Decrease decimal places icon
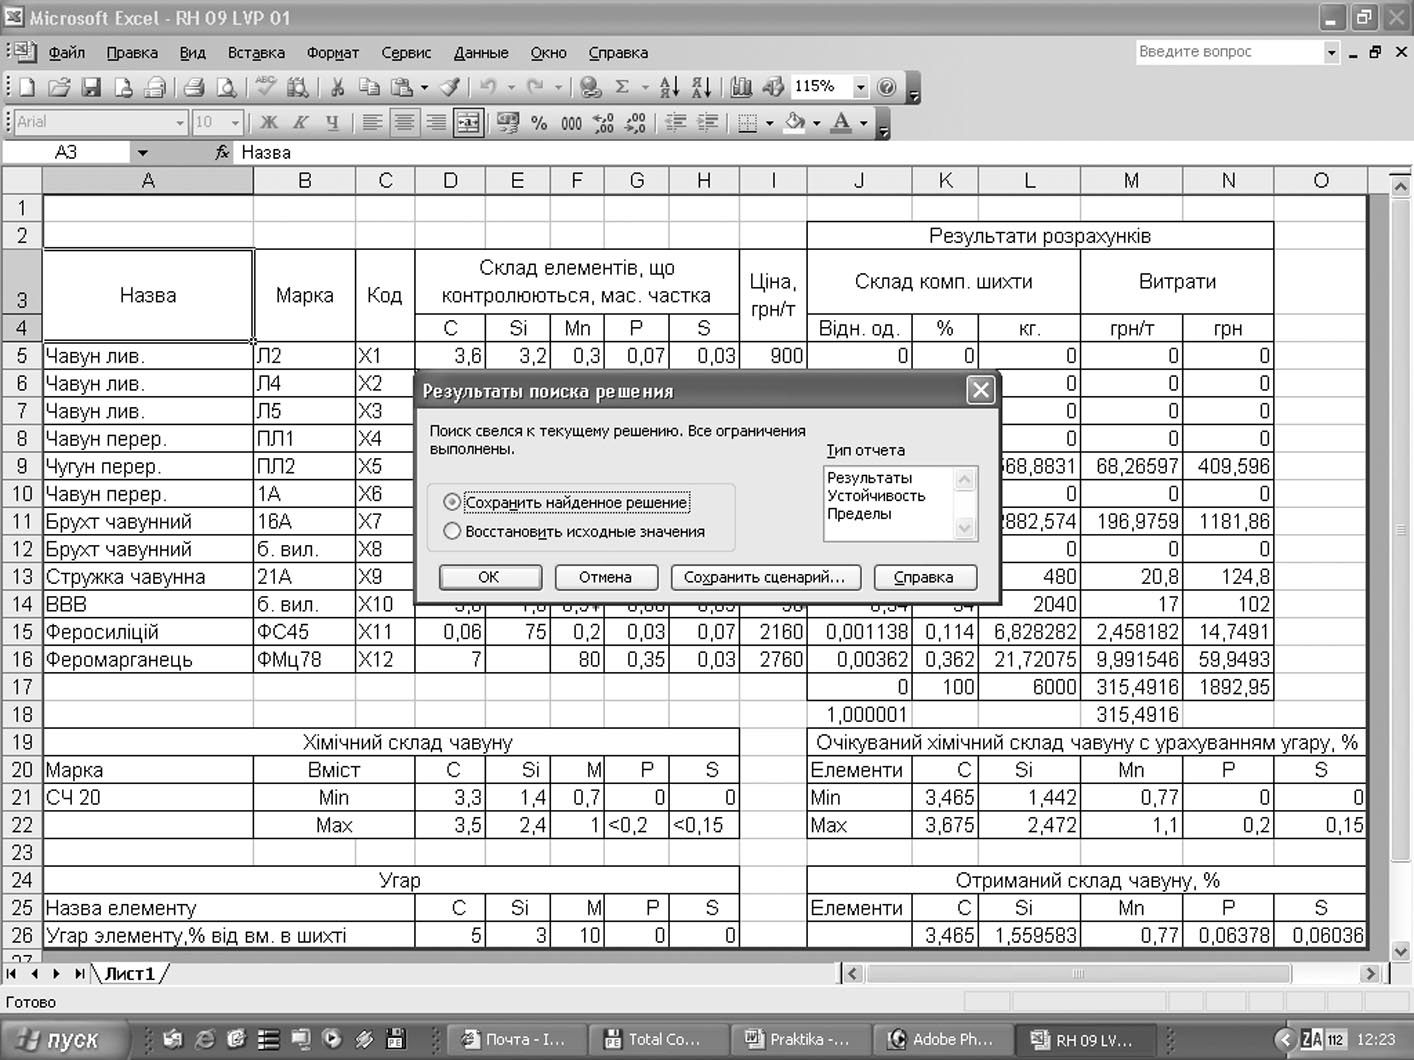The width and height of the screenshot is (1414, 1060). click(636, 123)
